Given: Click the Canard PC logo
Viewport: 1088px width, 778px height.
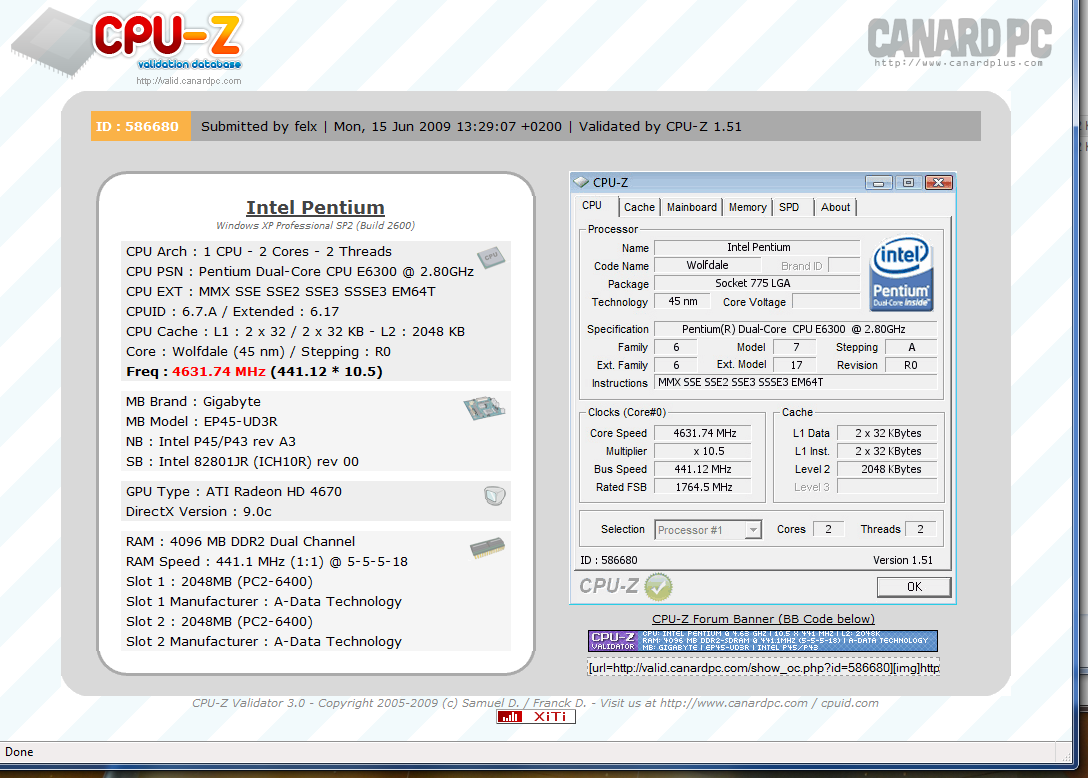Looking at the screenshot, I should [x=960, y=42].
